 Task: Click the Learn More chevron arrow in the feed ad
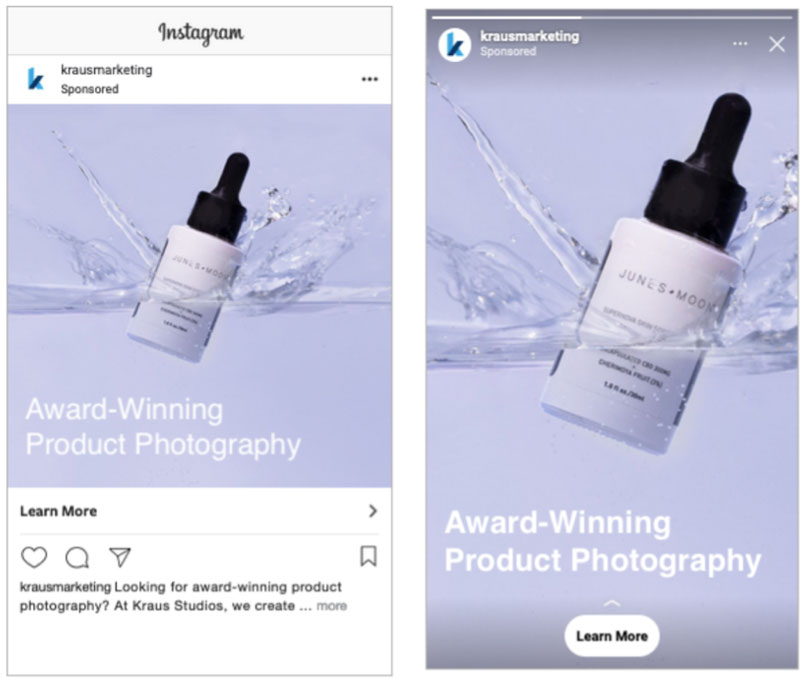(372, 511)
